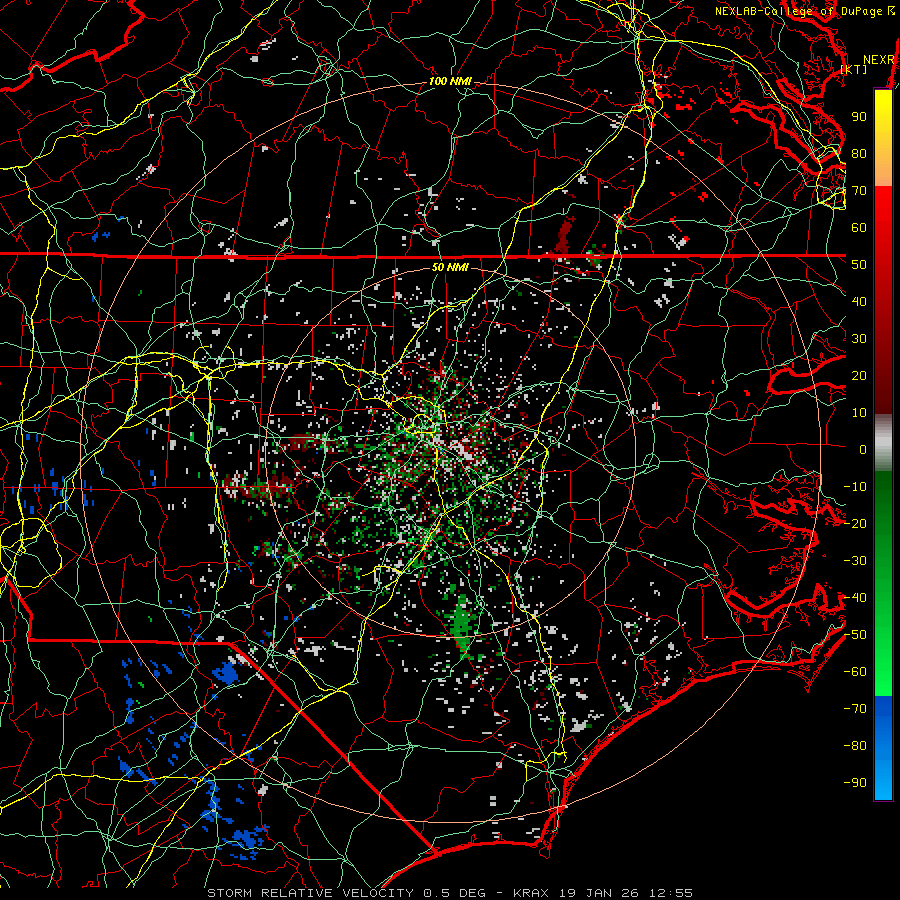This screenshot has height=900, width=900.
Task: Click the gray zero-velocity segment of color bar
Action: pos(883,442)
